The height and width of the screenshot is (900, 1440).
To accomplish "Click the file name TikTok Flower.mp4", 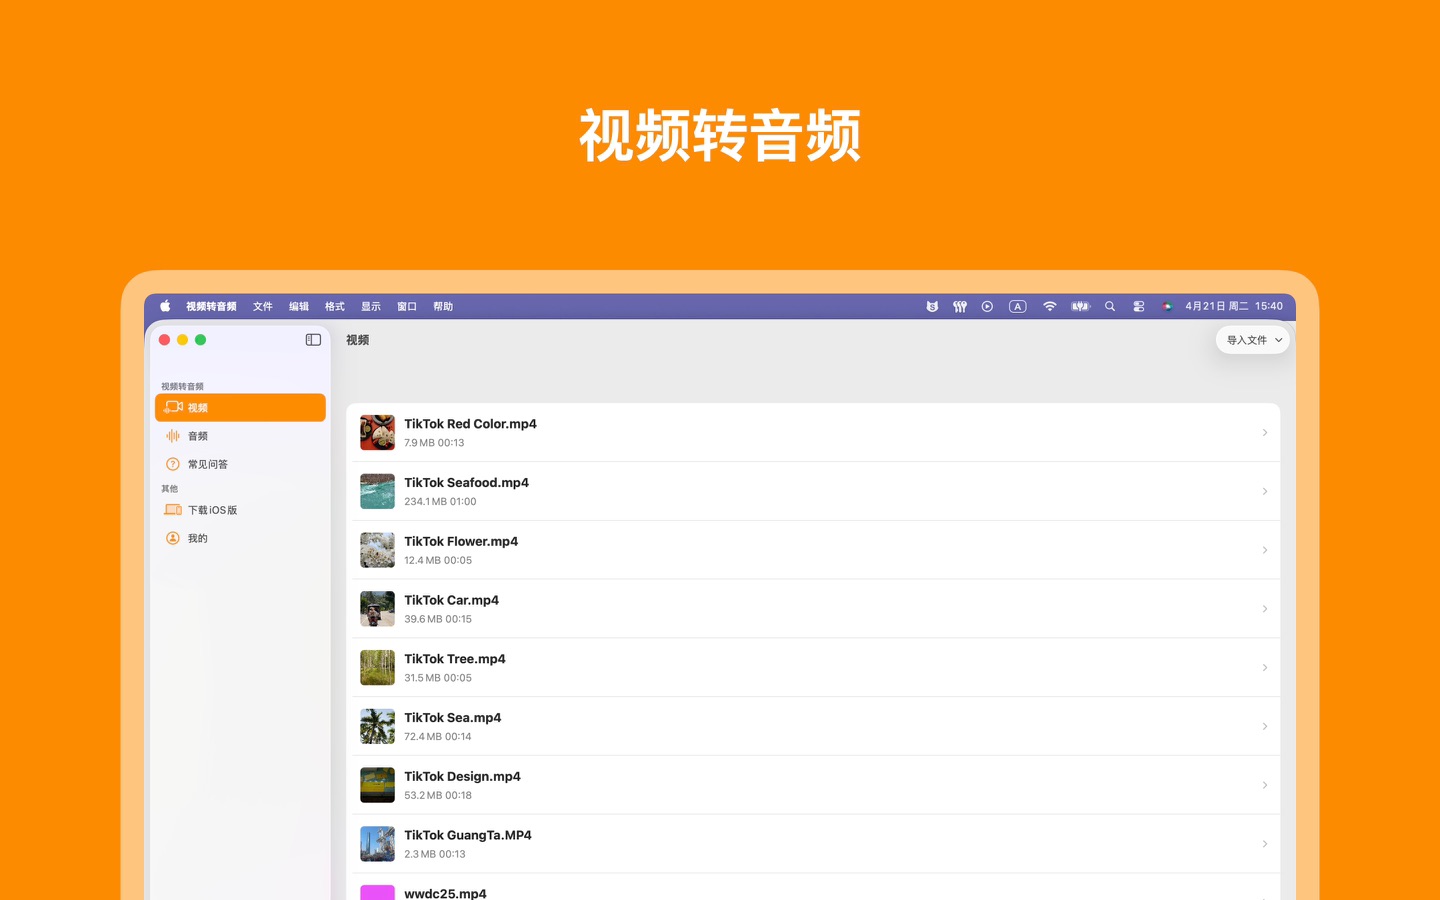I will (461, 542).
